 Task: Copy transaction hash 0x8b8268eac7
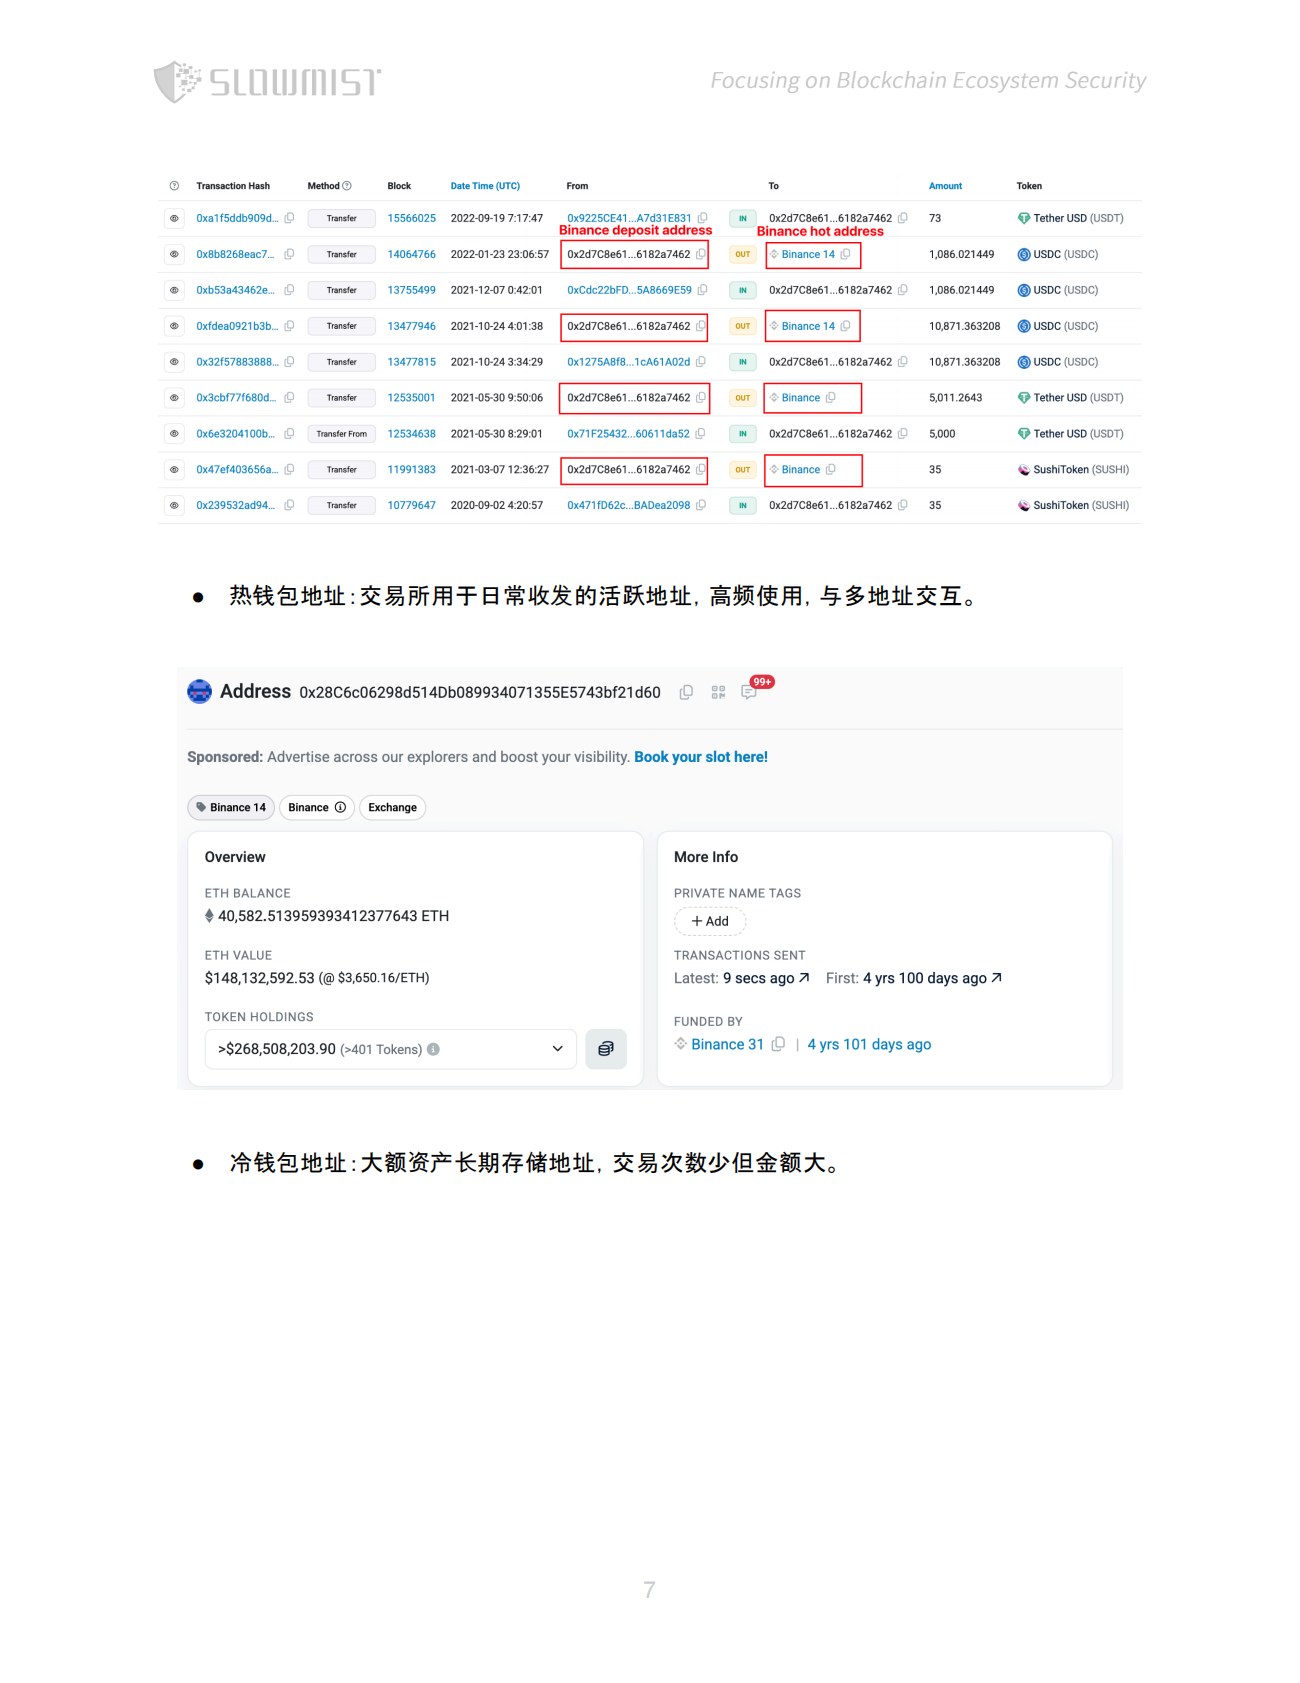[289, 254]
